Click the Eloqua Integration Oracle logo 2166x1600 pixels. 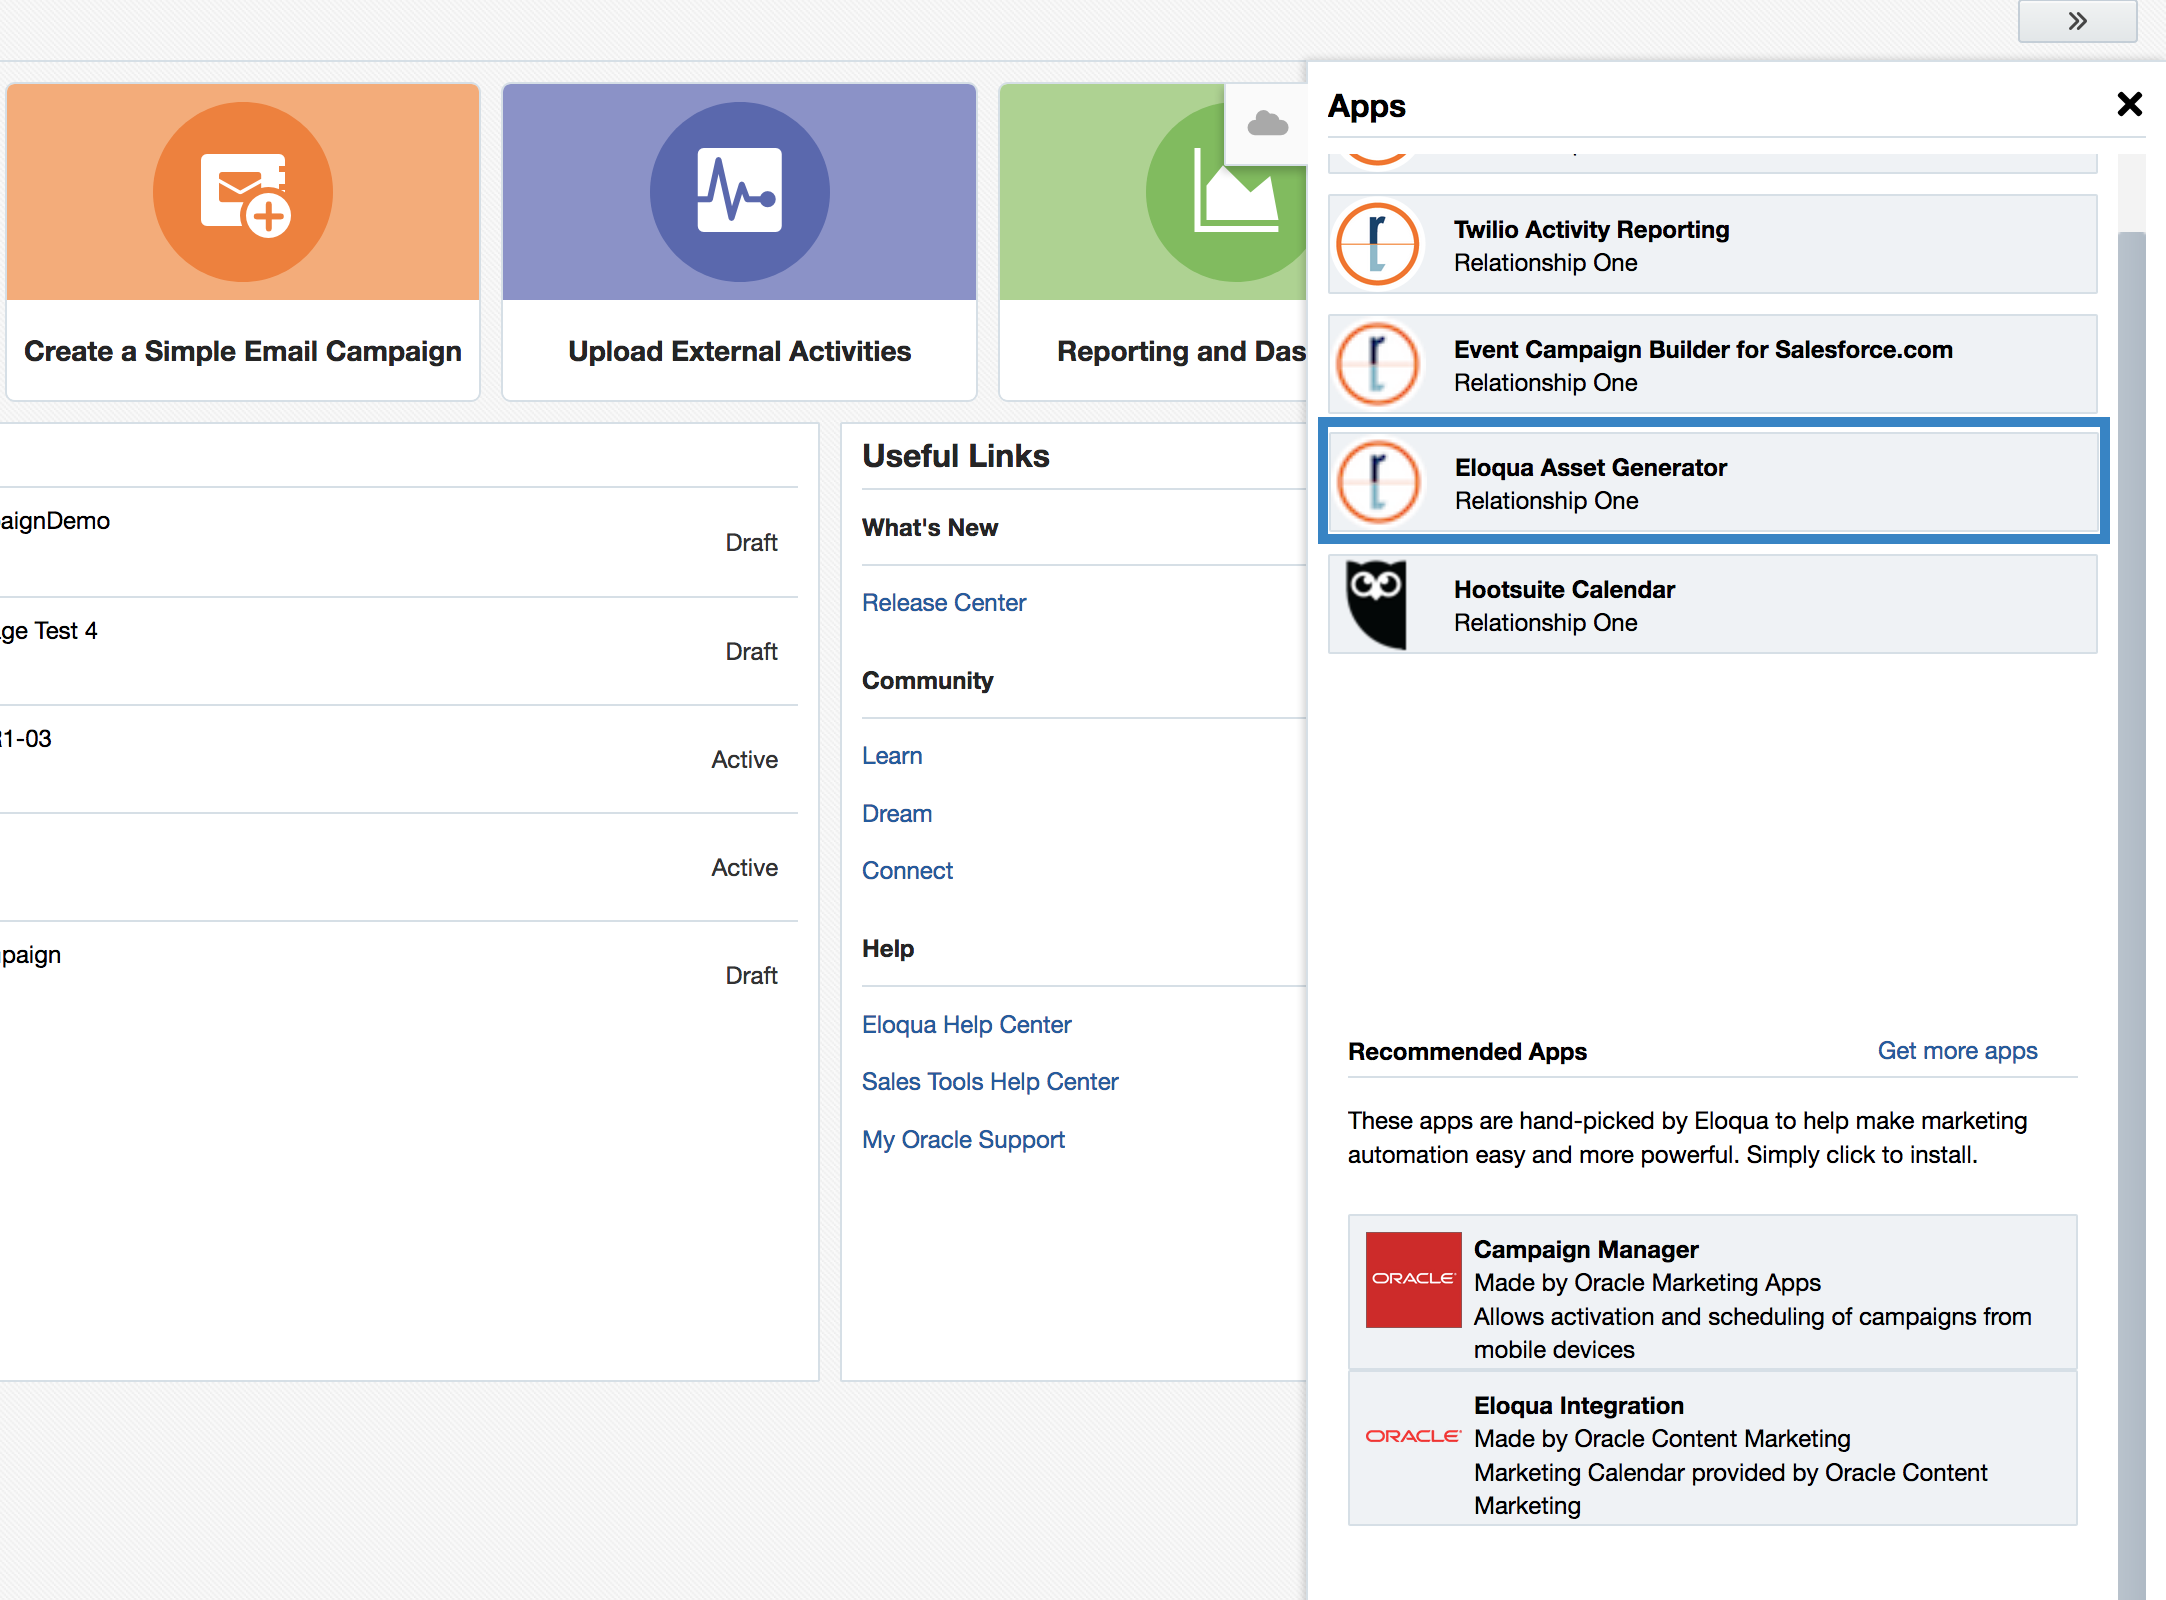pyautogui.click(x=1413, y=1436)
